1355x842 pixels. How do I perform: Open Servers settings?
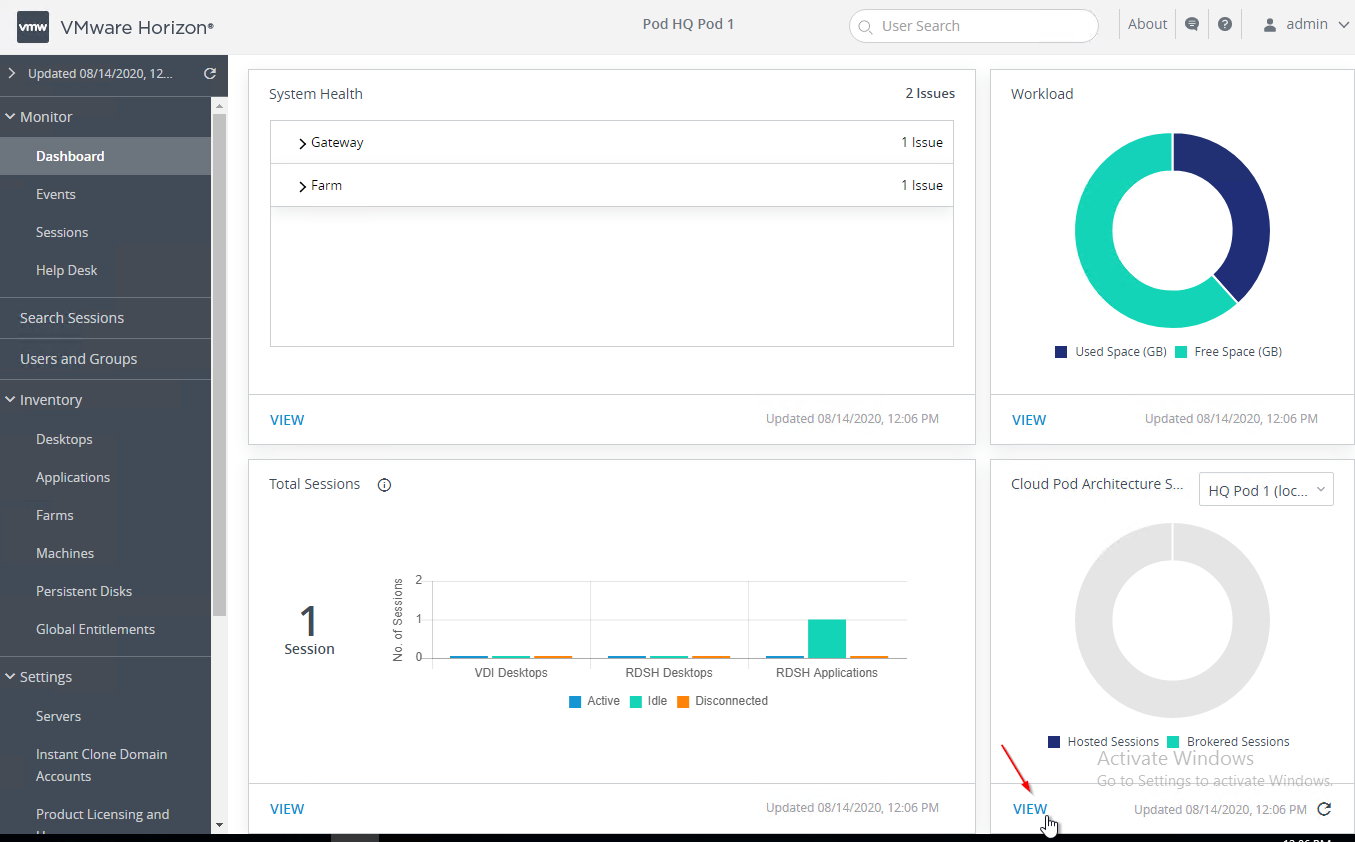click(59, 716)
